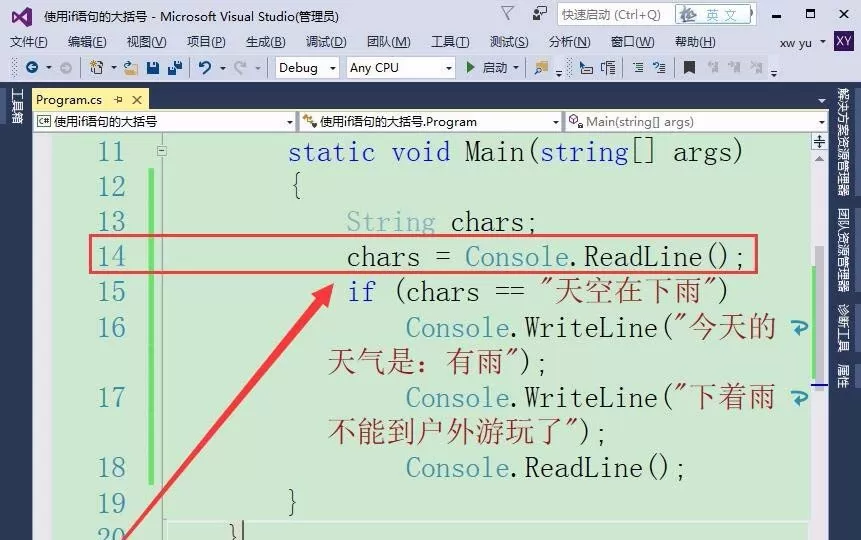861x540 pixels.
Task: Click the Open File folder icon
Action: pos(131,68)
